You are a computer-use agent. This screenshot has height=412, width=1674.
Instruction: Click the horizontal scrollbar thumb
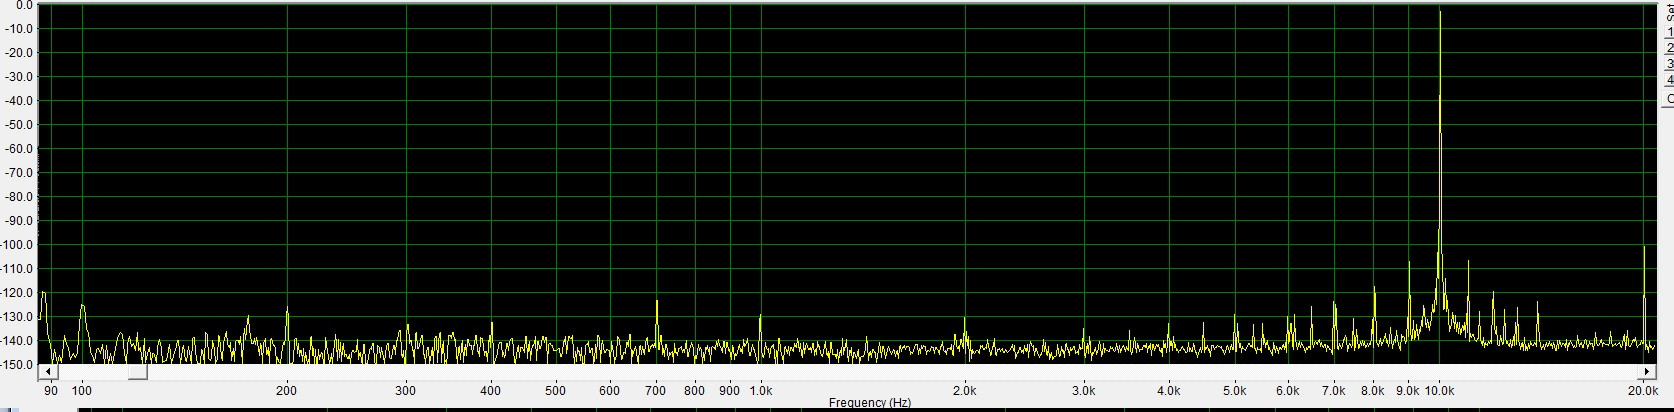pos(137,372)
